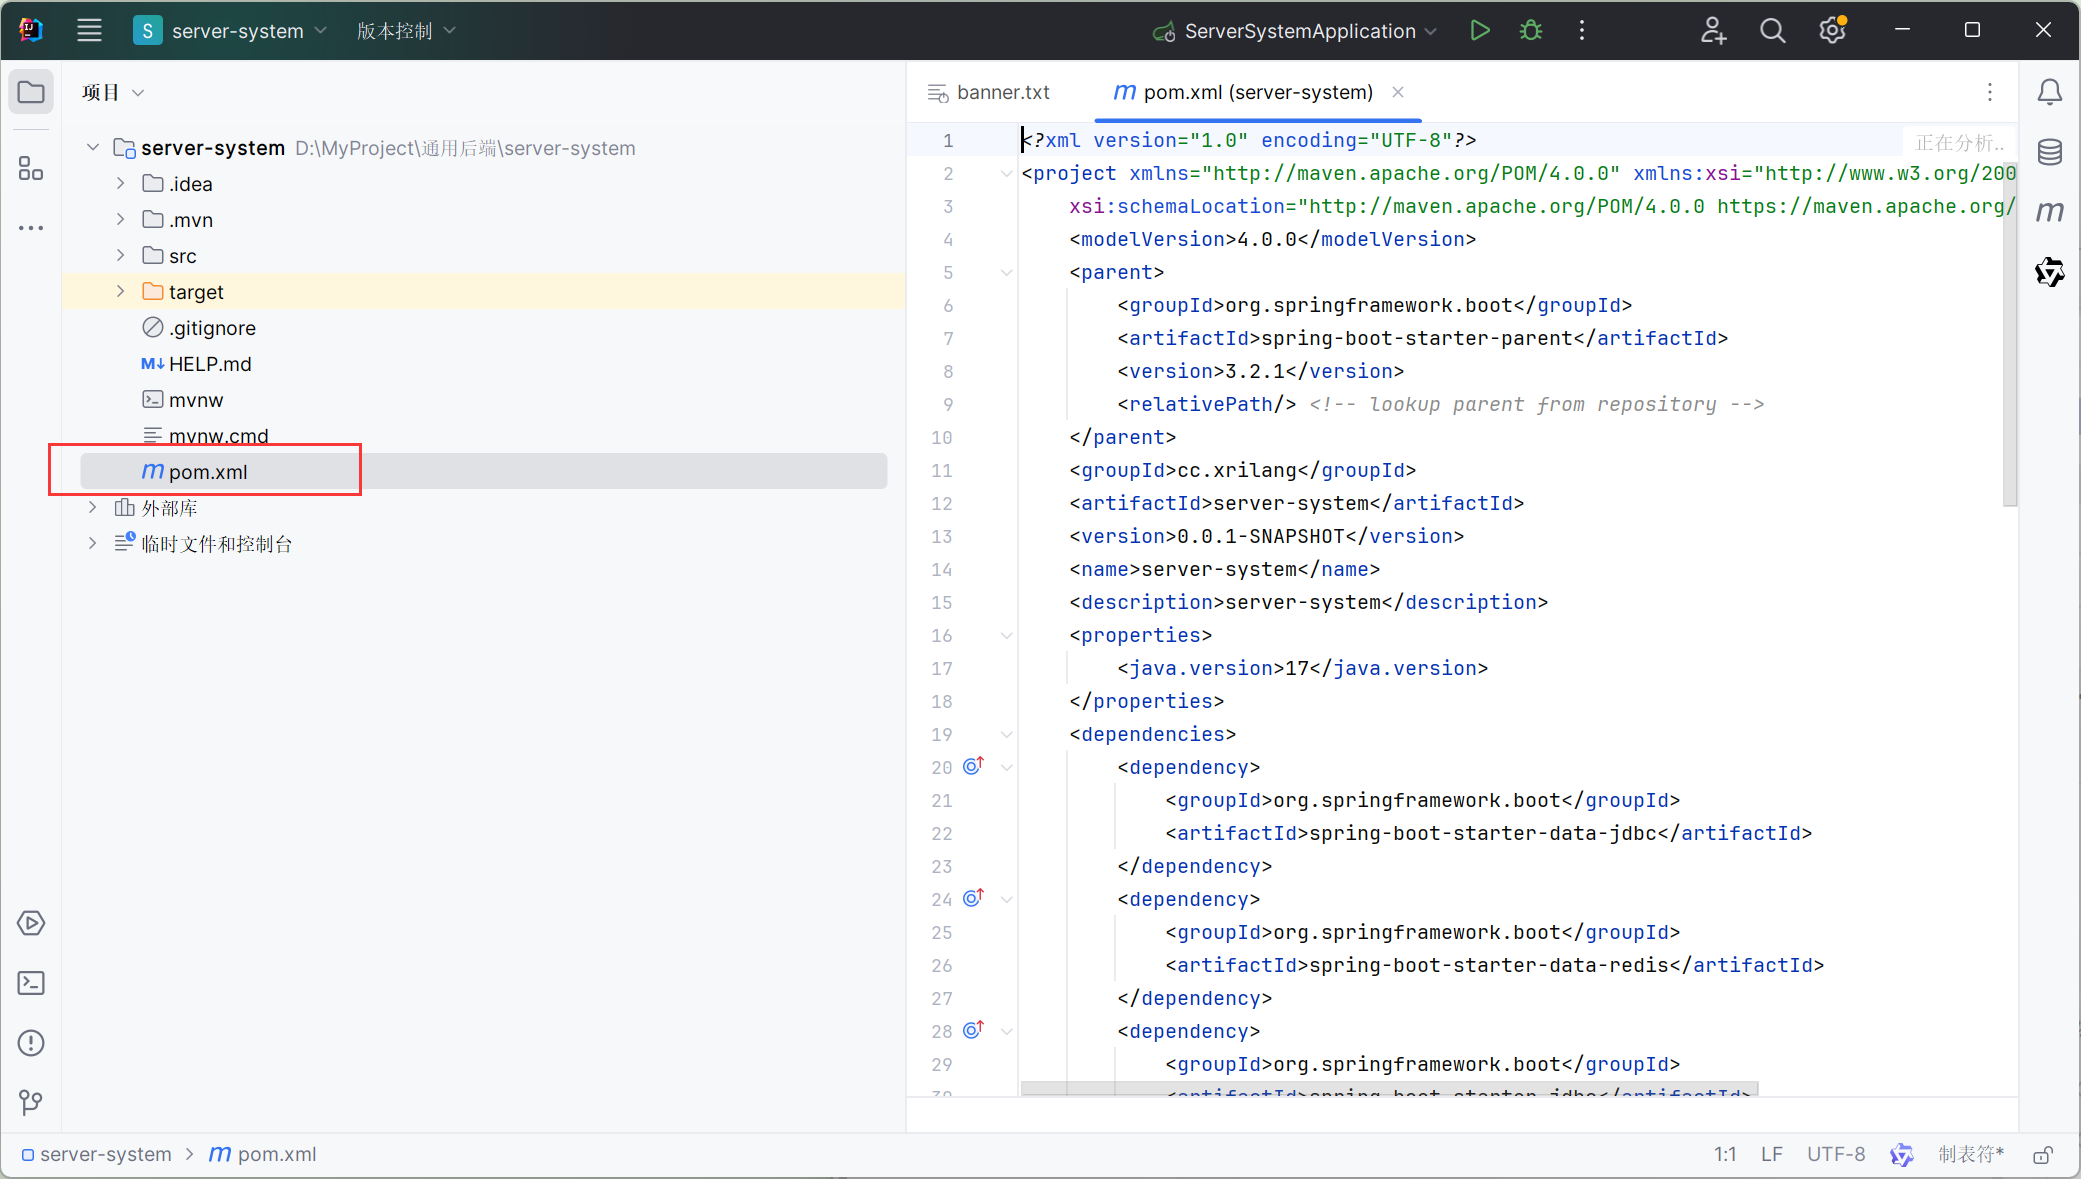
Task: Show more tool windows ellipsis
Action: (x=31, y=228)
